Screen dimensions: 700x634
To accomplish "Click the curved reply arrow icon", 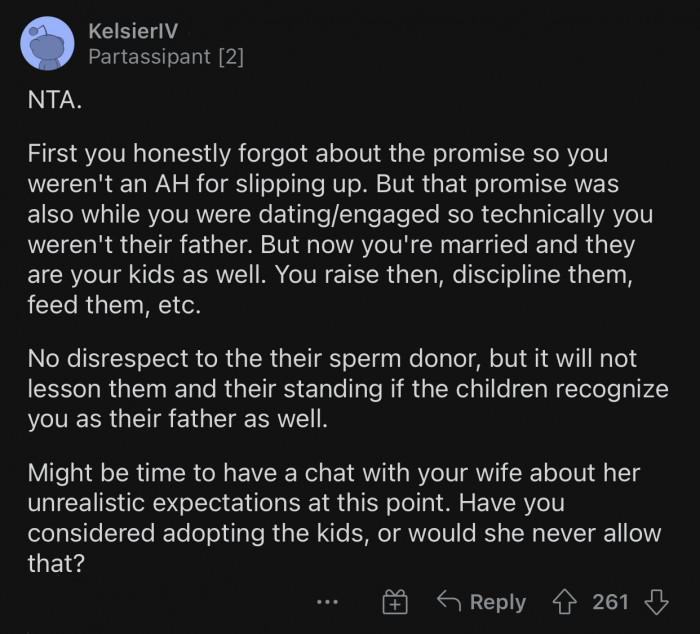I will [x=449, y=602].
